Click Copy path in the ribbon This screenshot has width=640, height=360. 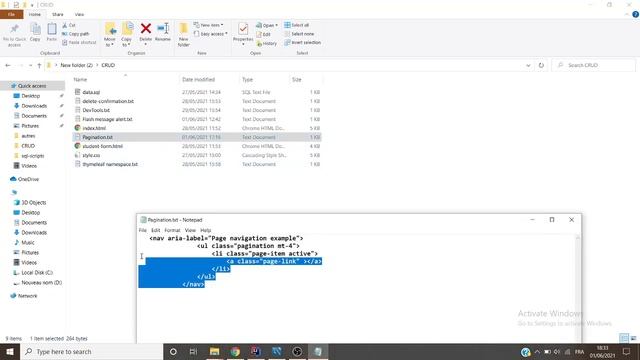[x=76, y=34]
